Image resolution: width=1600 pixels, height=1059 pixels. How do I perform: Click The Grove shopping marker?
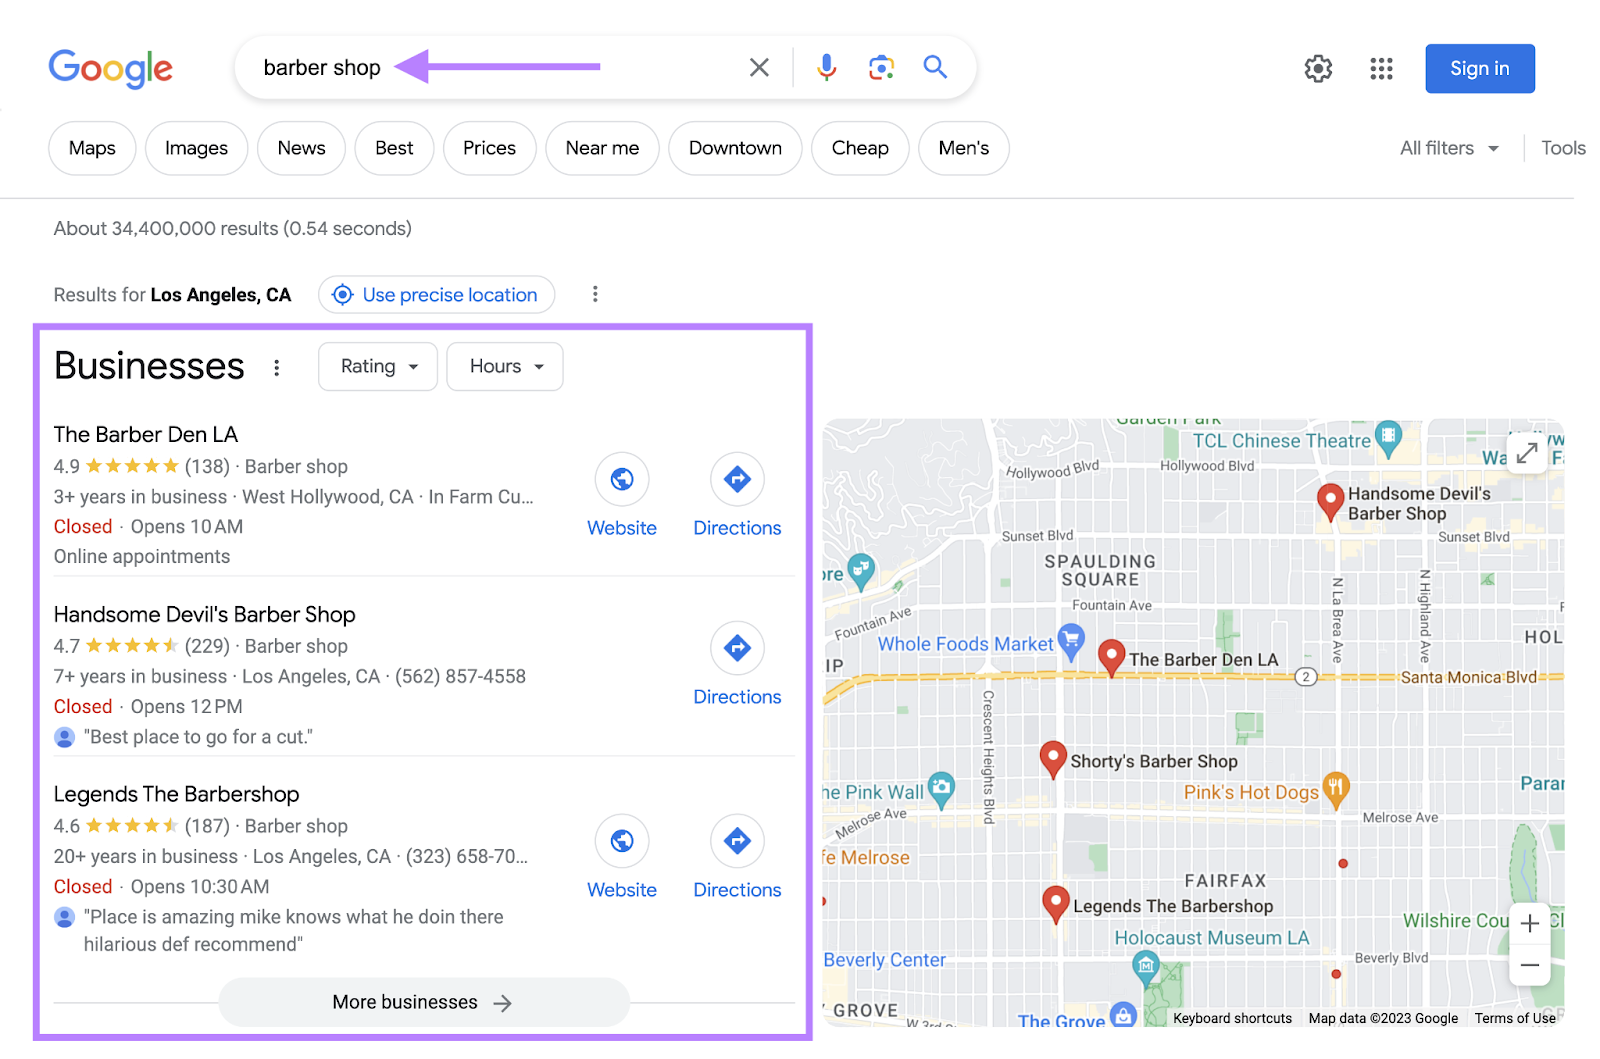1124,1014
